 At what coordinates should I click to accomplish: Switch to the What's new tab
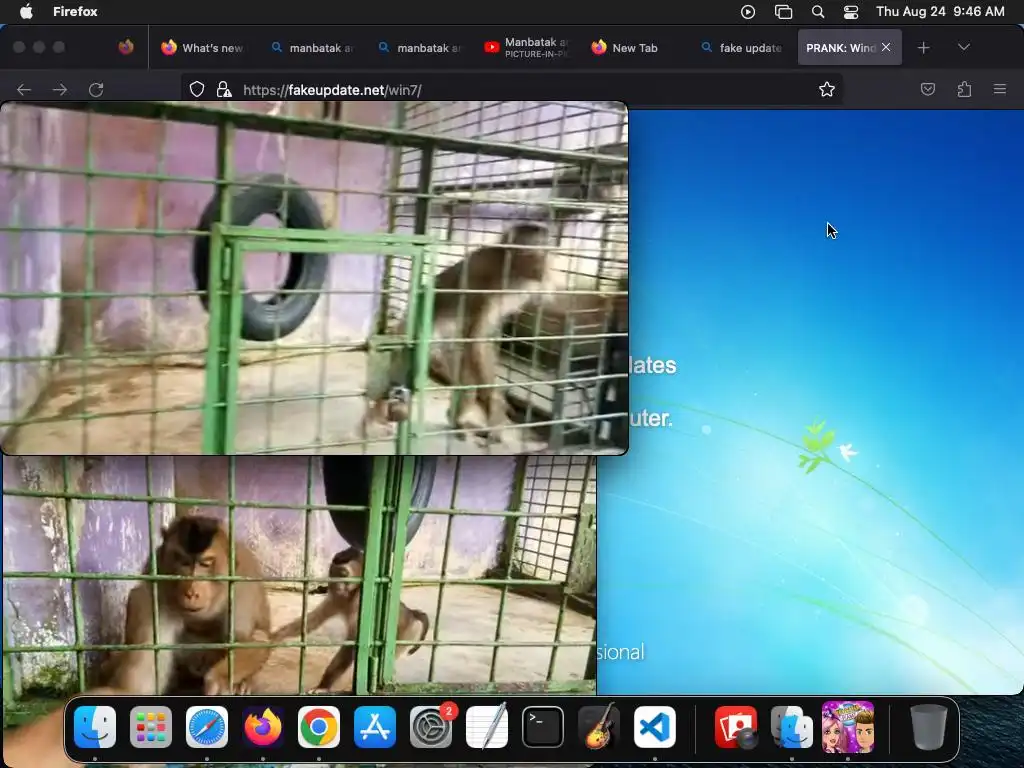(x=202, y=48)
